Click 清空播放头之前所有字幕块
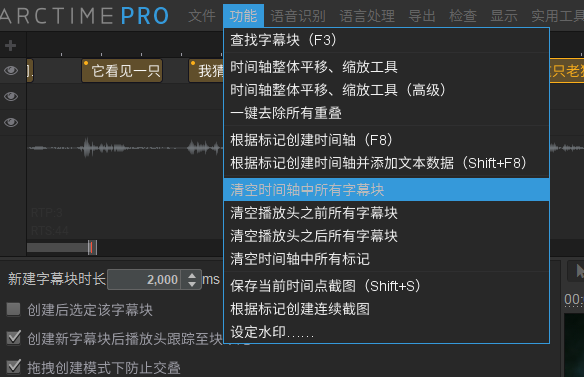This screenshot has height=377, width=584. coord(387,213)
